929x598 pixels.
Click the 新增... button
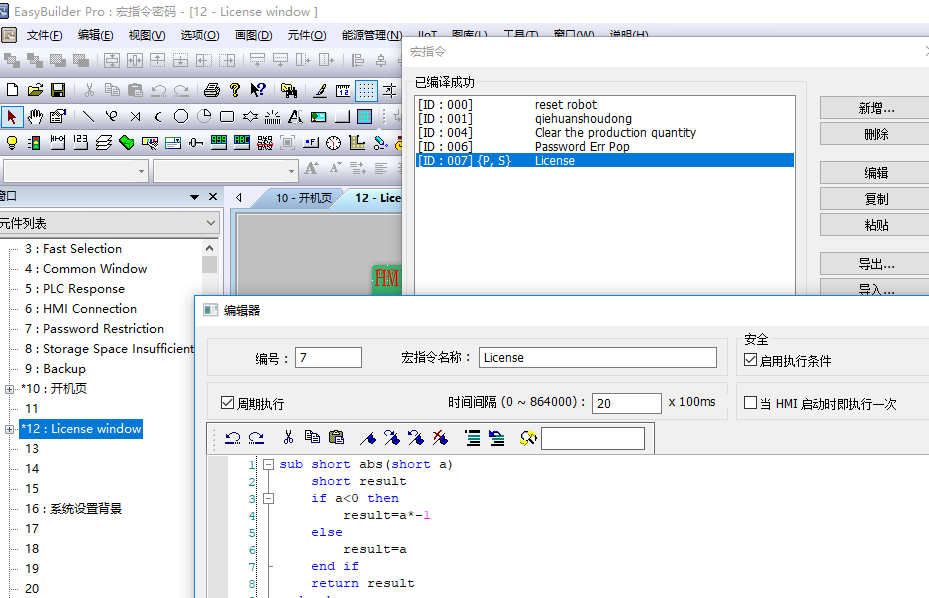[875, 108]
